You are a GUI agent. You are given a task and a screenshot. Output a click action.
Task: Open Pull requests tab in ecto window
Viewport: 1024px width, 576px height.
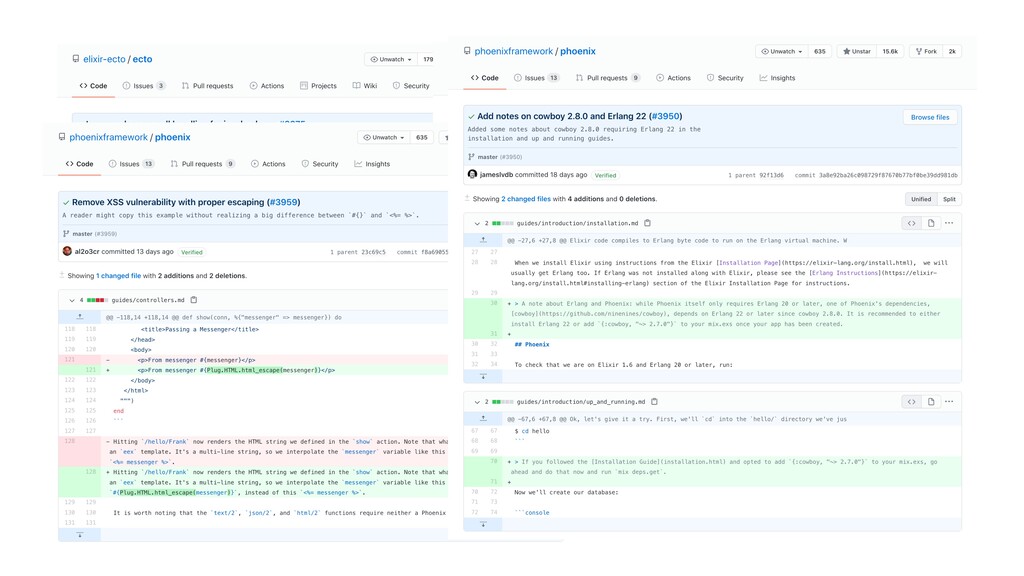click(x=208, y=86)
